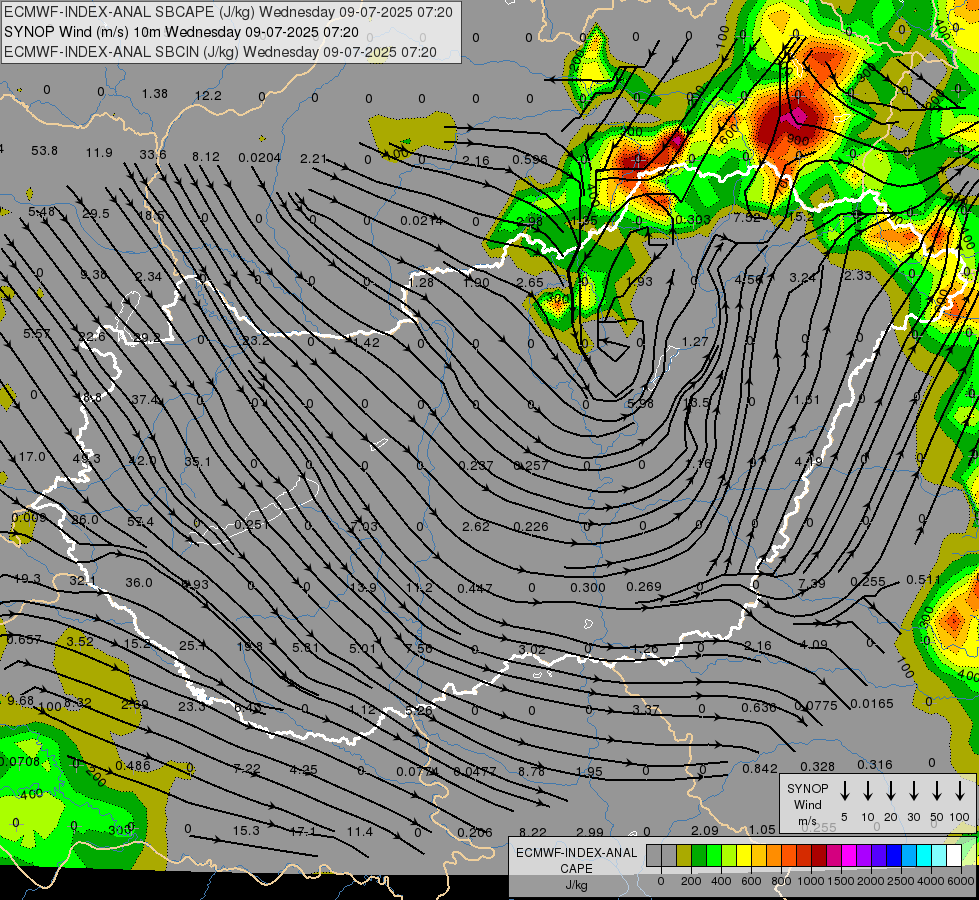This screenshot has width=979, height=900.
Task: Click the 1.38 CIN value
Action: (x=154, y=94)
